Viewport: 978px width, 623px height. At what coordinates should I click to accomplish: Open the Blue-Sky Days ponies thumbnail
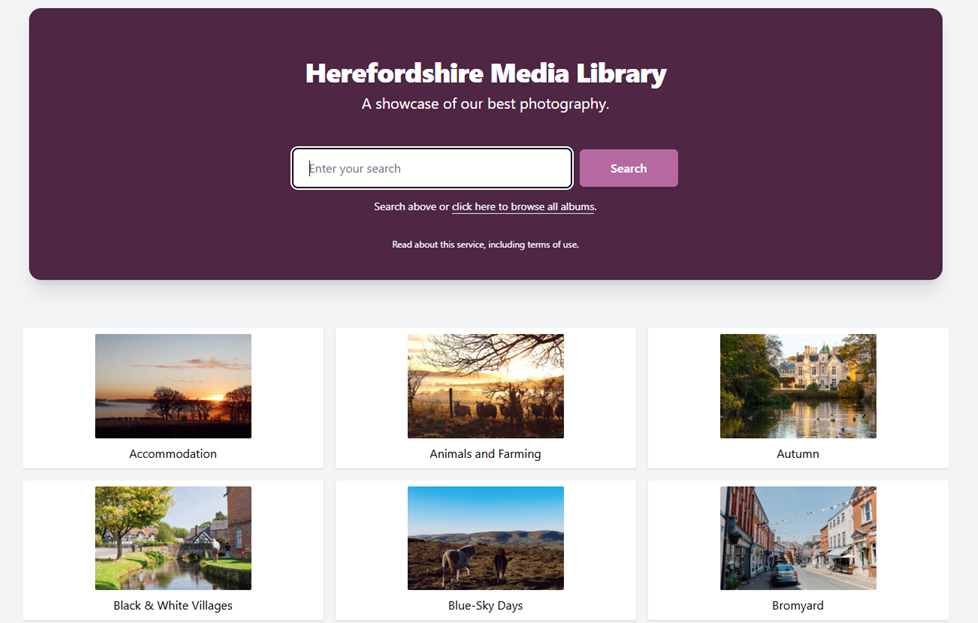pyautogui.click(x=486, y=538)
